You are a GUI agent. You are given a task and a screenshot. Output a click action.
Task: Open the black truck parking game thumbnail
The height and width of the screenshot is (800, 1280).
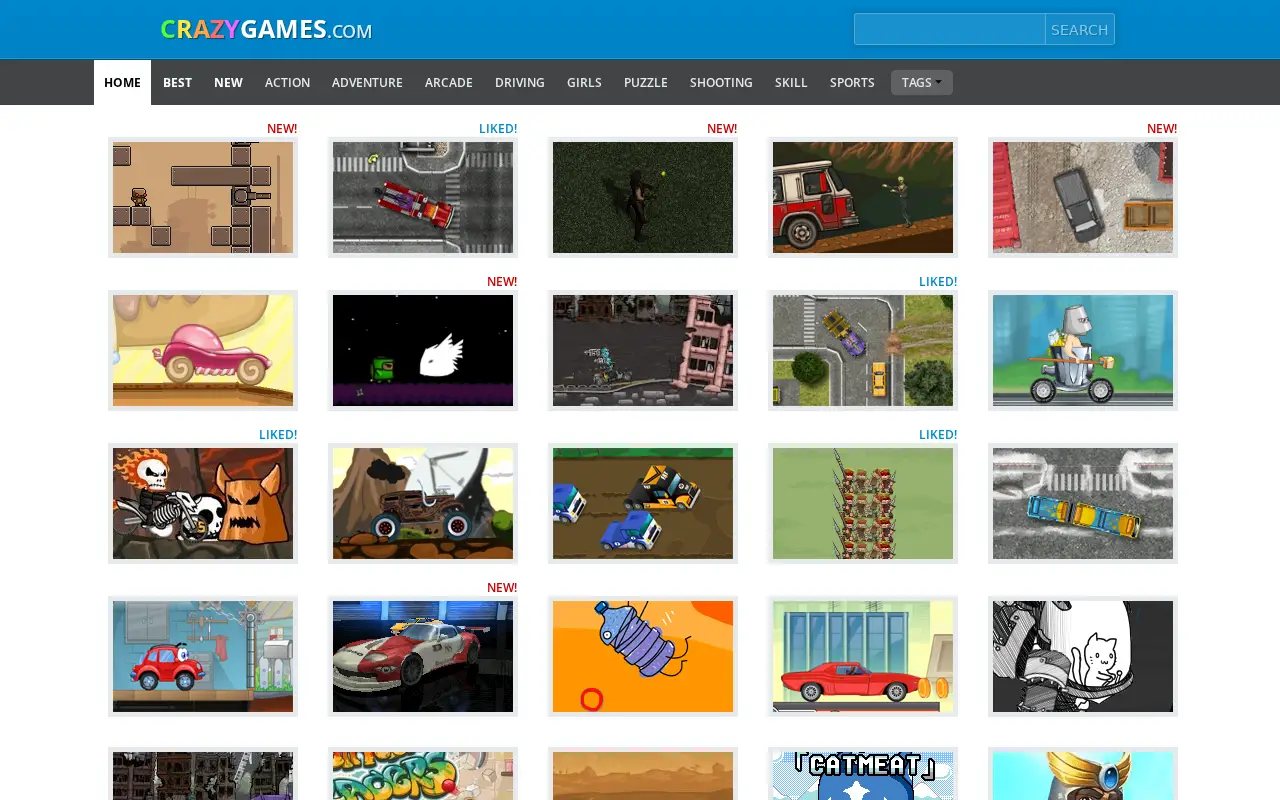pyautogui.click(x=1083, y=197)
